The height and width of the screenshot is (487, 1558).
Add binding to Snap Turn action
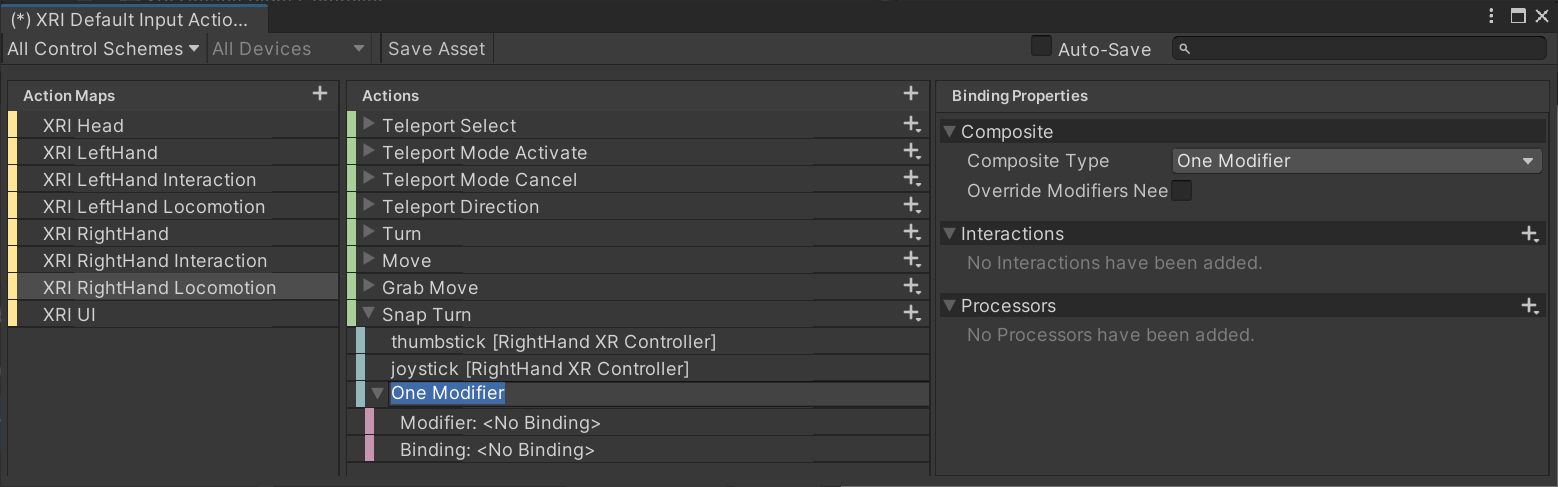911,314
